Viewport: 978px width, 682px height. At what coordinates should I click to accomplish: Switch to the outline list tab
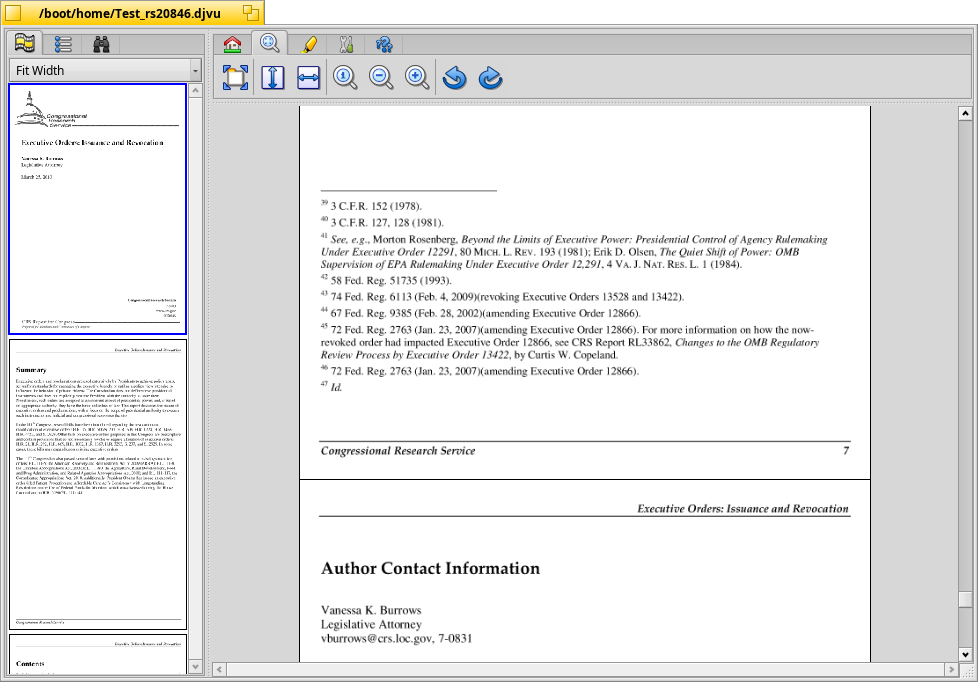click(63, 44)
